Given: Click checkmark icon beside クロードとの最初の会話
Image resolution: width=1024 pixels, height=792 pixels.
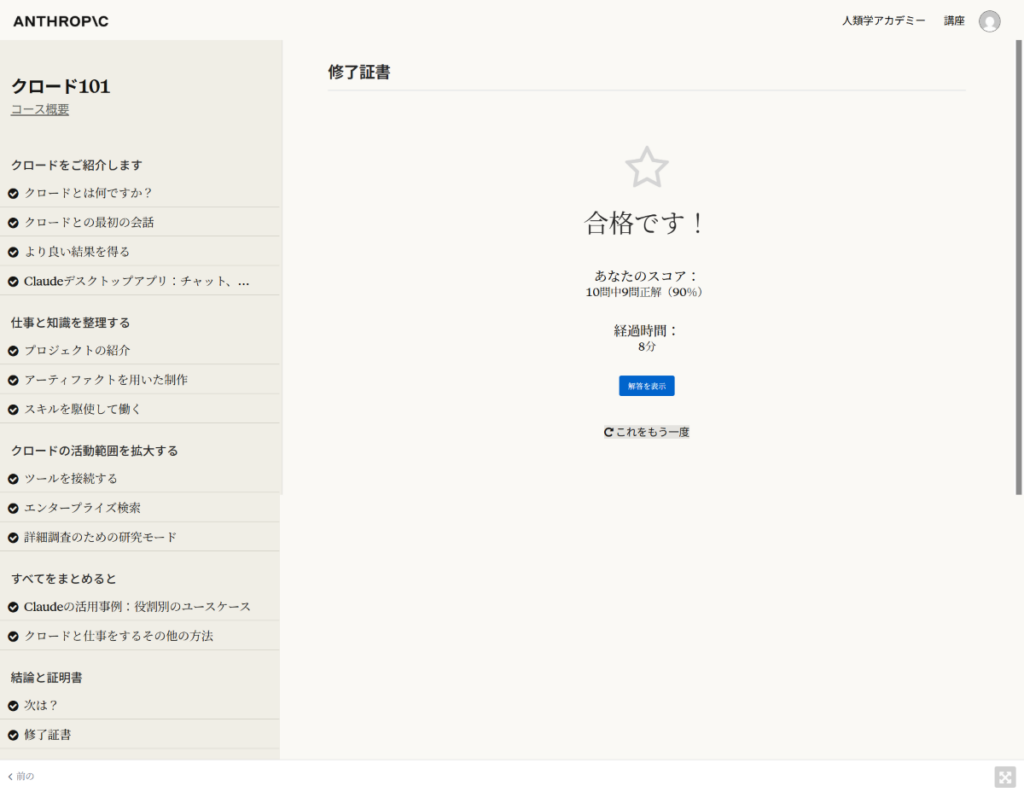Looking at the screenshot, I should [13, 223].
